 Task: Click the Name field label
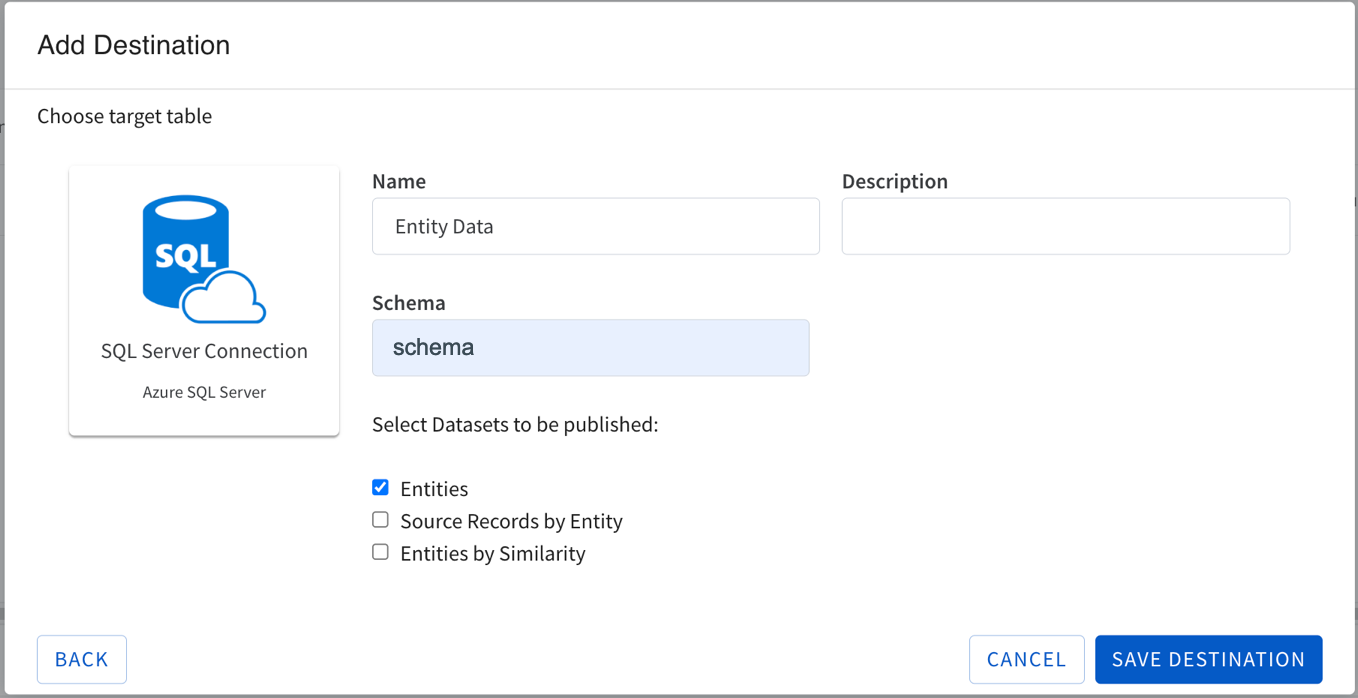click(x=399, y=181)
